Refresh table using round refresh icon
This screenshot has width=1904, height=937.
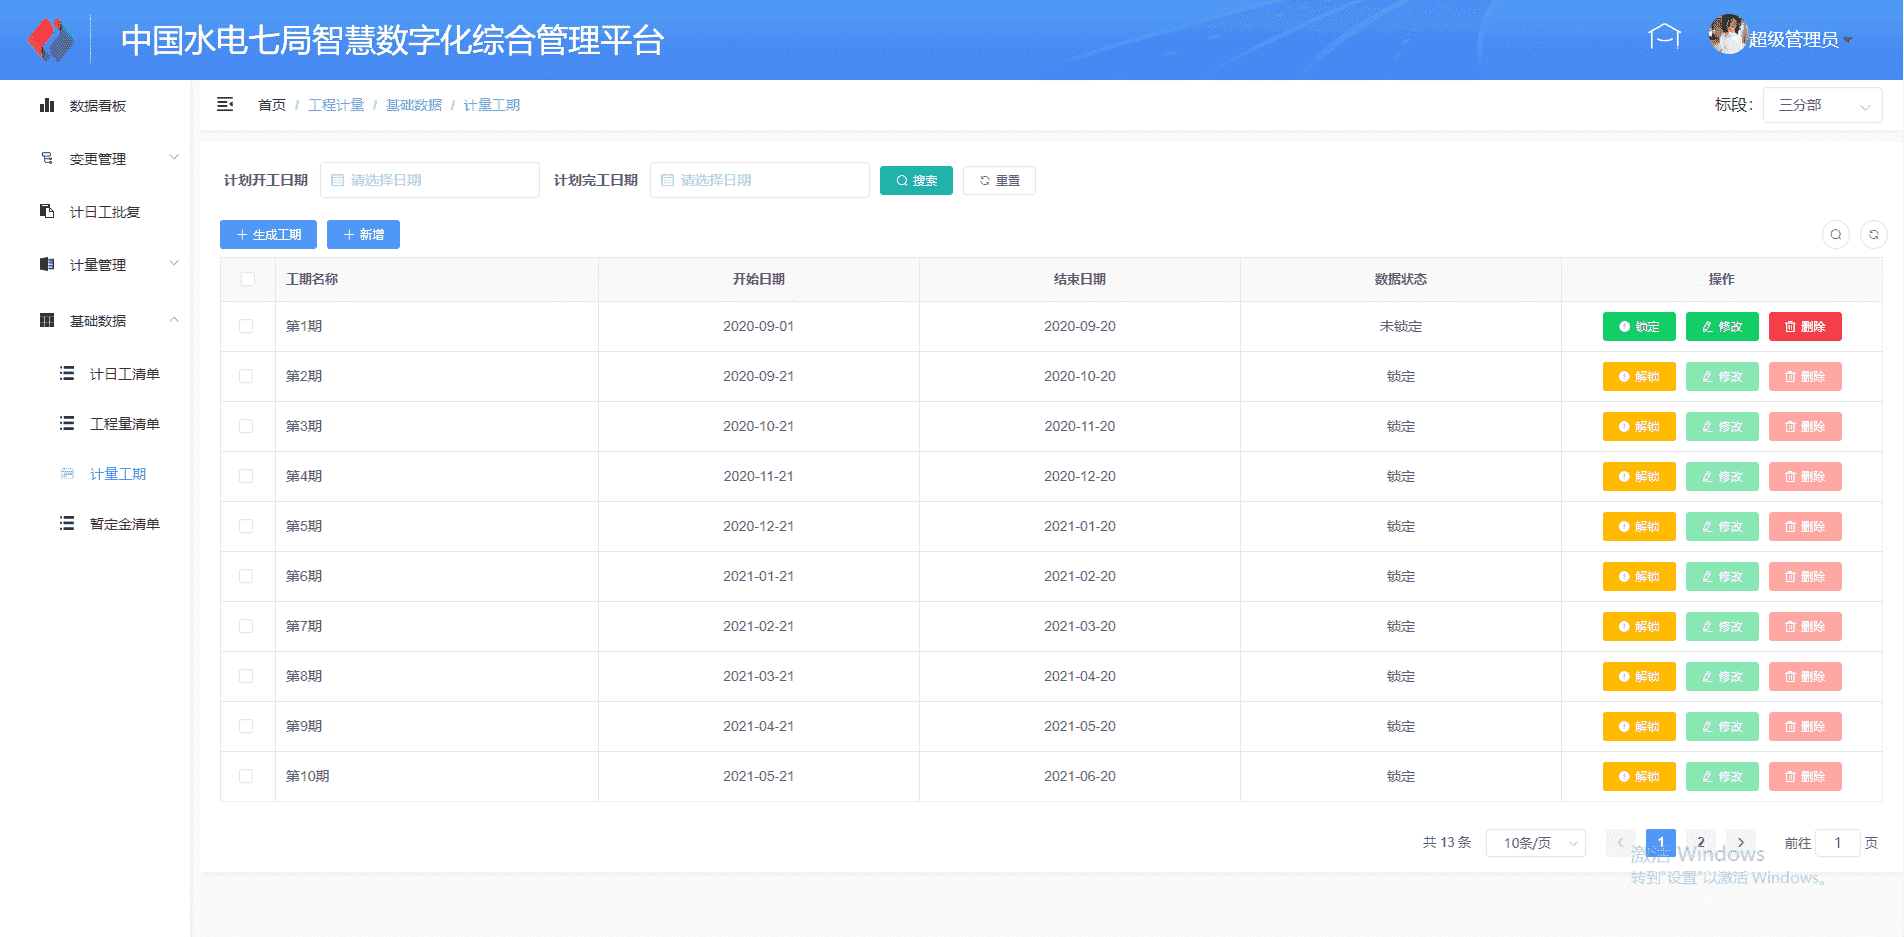point(1873,235)
